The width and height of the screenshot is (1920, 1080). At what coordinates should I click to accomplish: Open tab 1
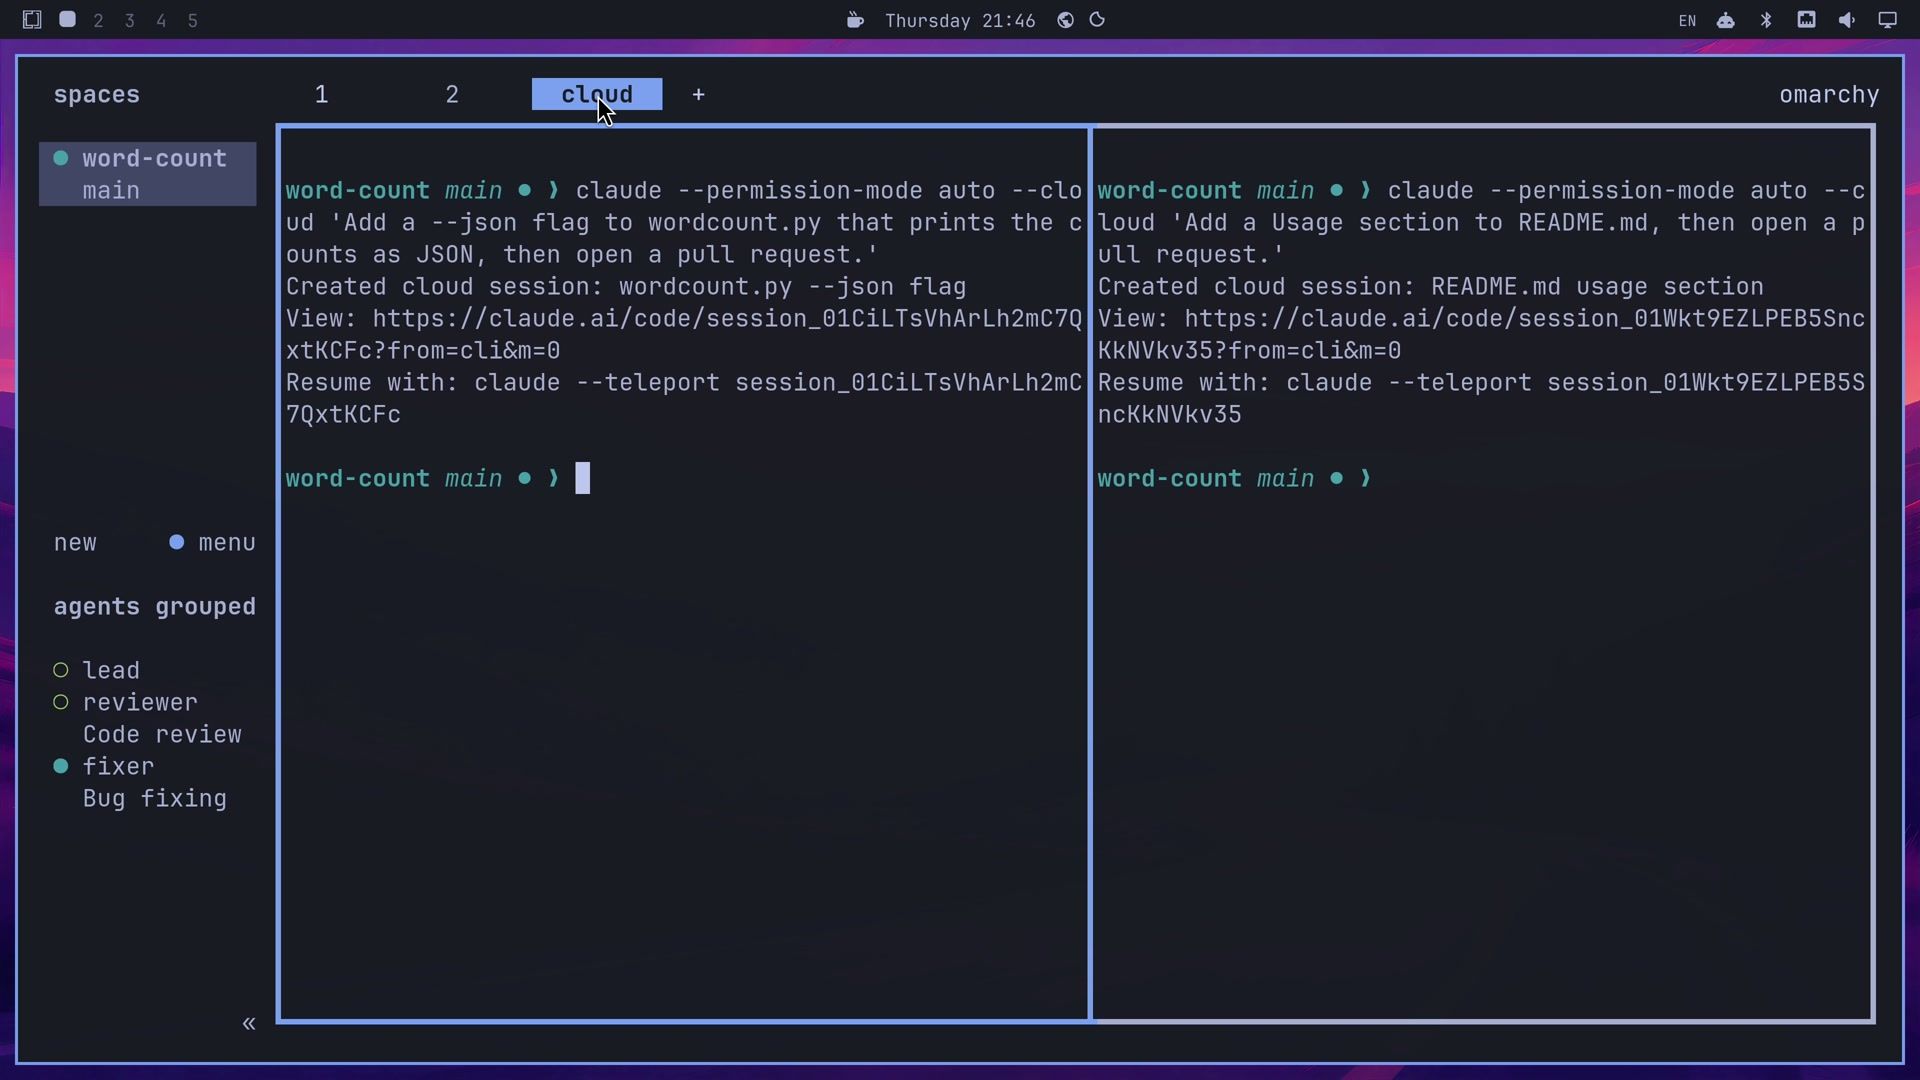point(321,94)
